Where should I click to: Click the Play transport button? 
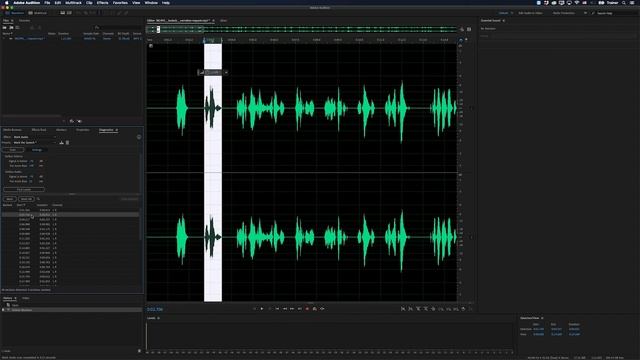[x=262, y=309]
